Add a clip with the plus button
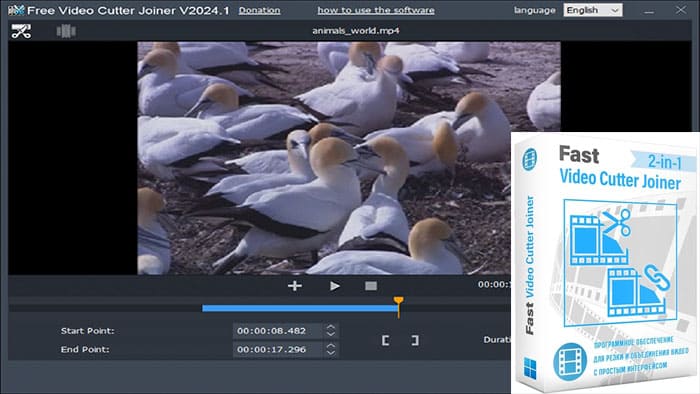The width and height of the screenshot is (700, 394). pyautogui.click(x=295, y=286)
